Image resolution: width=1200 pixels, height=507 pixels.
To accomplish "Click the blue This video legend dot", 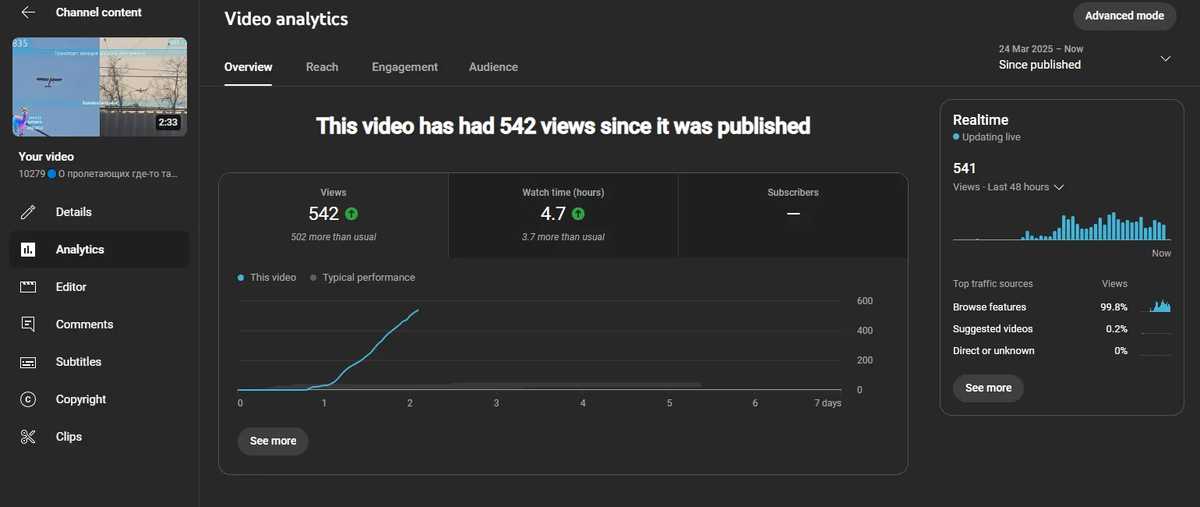I will [241, 278].
